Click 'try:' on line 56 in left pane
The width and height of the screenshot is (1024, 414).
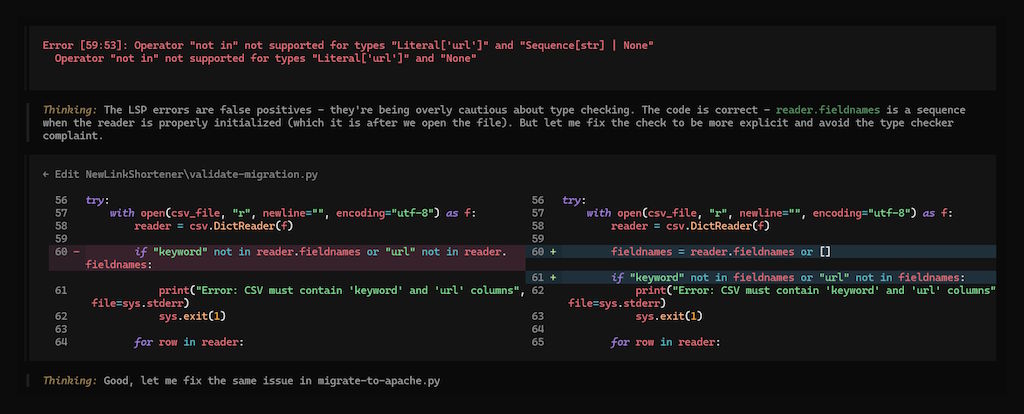coord(98,200)
